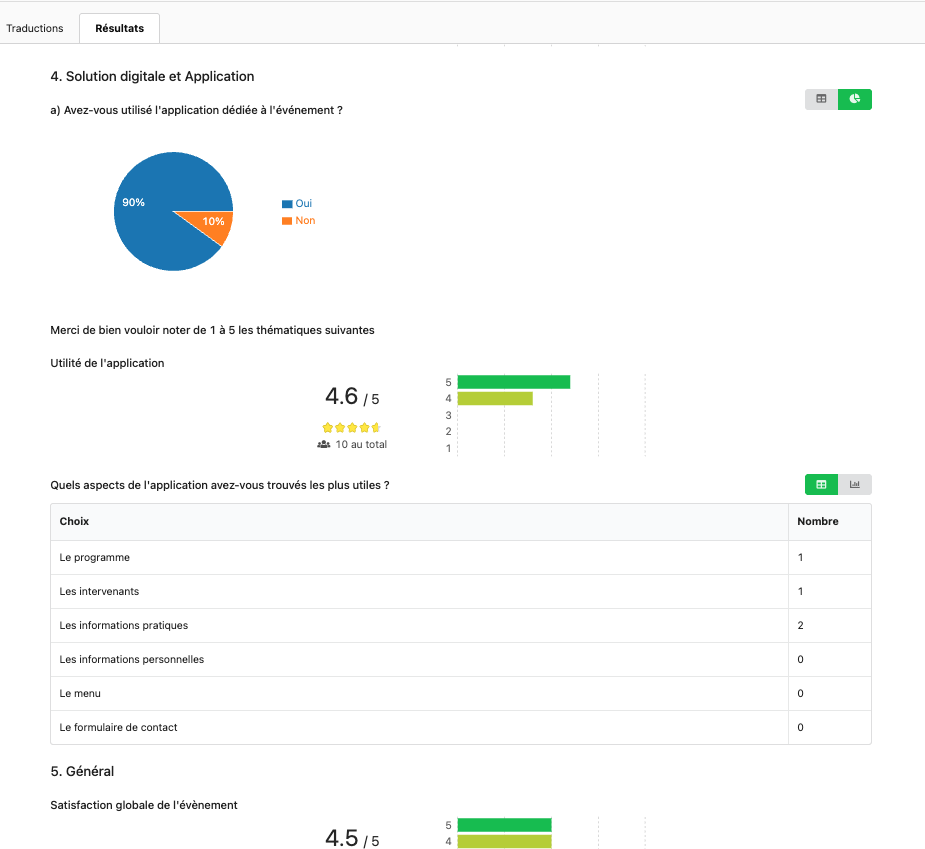Click the 5-star bar for Satisfaction globale
The width and height of the screenshot is (925, 849).
click(x=504, y=825)
